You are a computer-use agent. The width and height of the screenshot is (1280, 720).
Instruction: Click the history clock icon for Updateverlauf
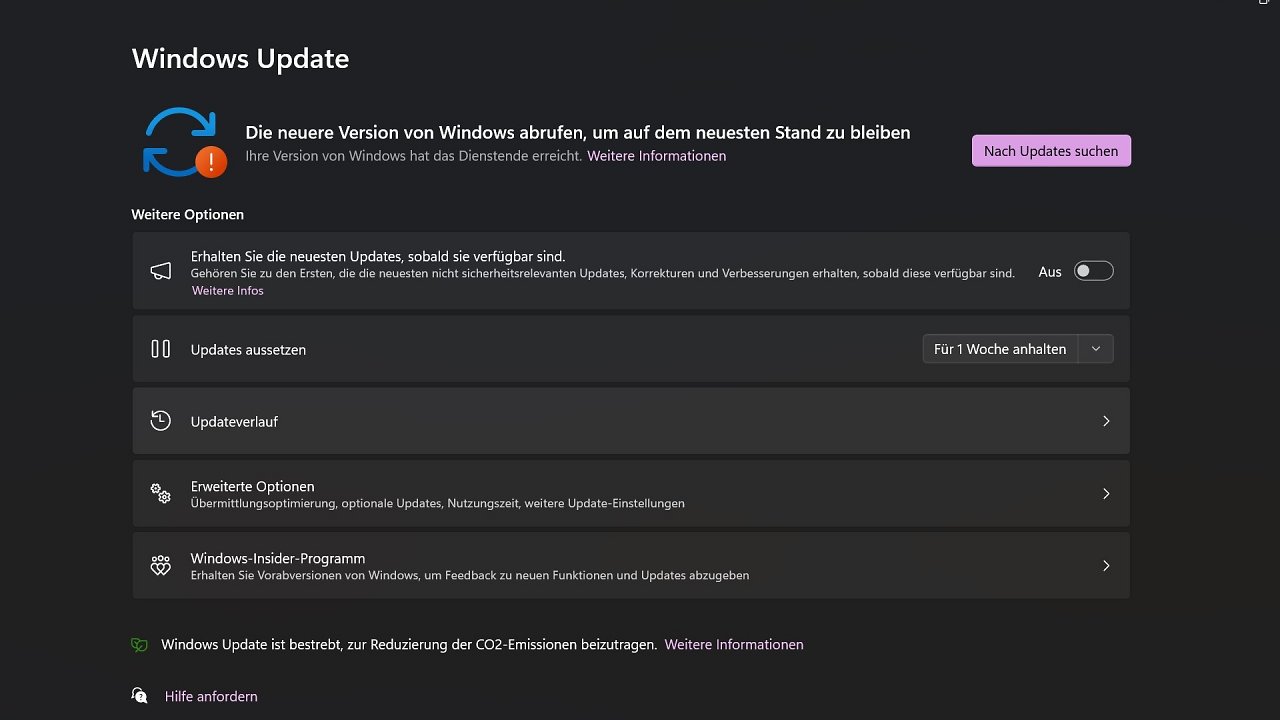point(160,421)
